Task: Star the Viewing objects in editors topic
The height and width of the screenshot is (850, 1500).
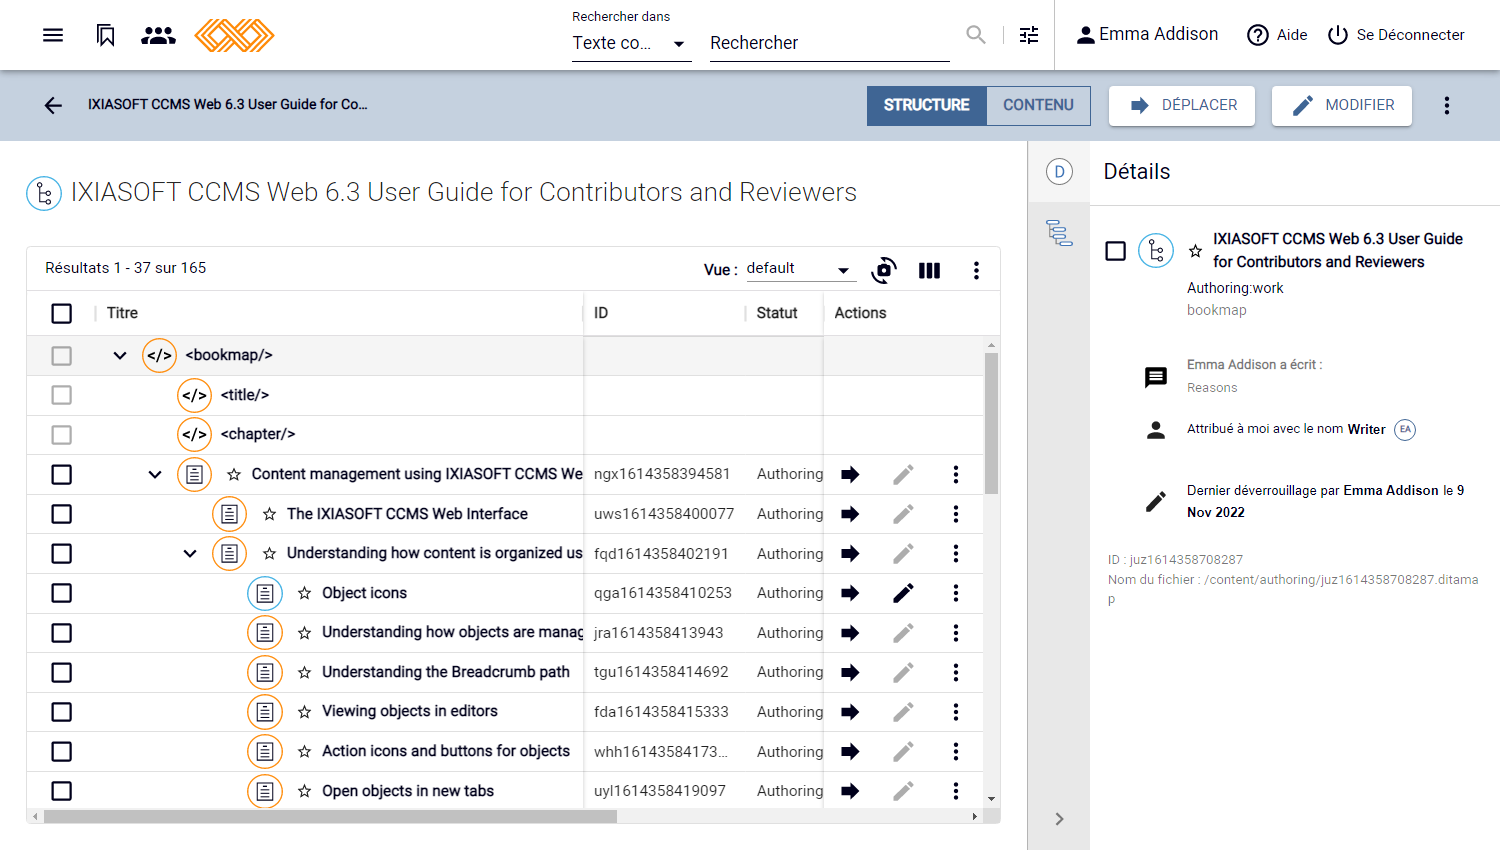Action: [304, 712]
